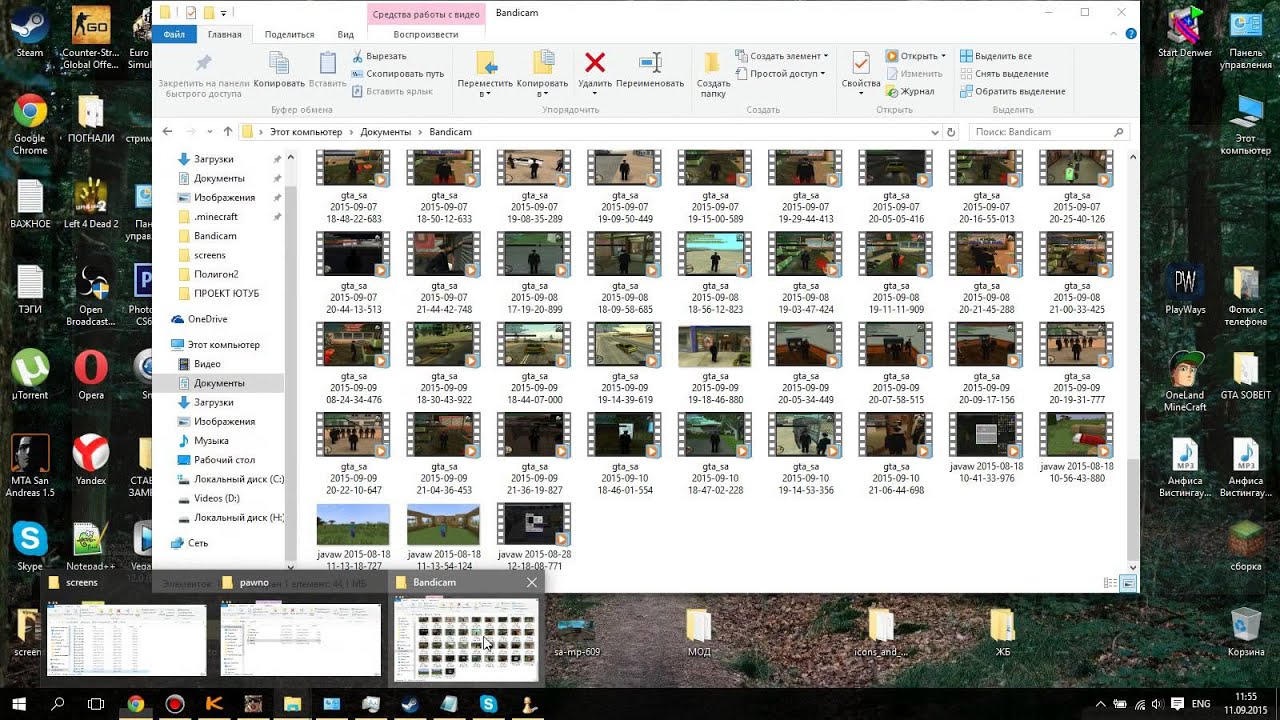The height and width of the screenshot is (720, 1280).
Task: Open the File (Файл) tab
Action: [174, 34]
